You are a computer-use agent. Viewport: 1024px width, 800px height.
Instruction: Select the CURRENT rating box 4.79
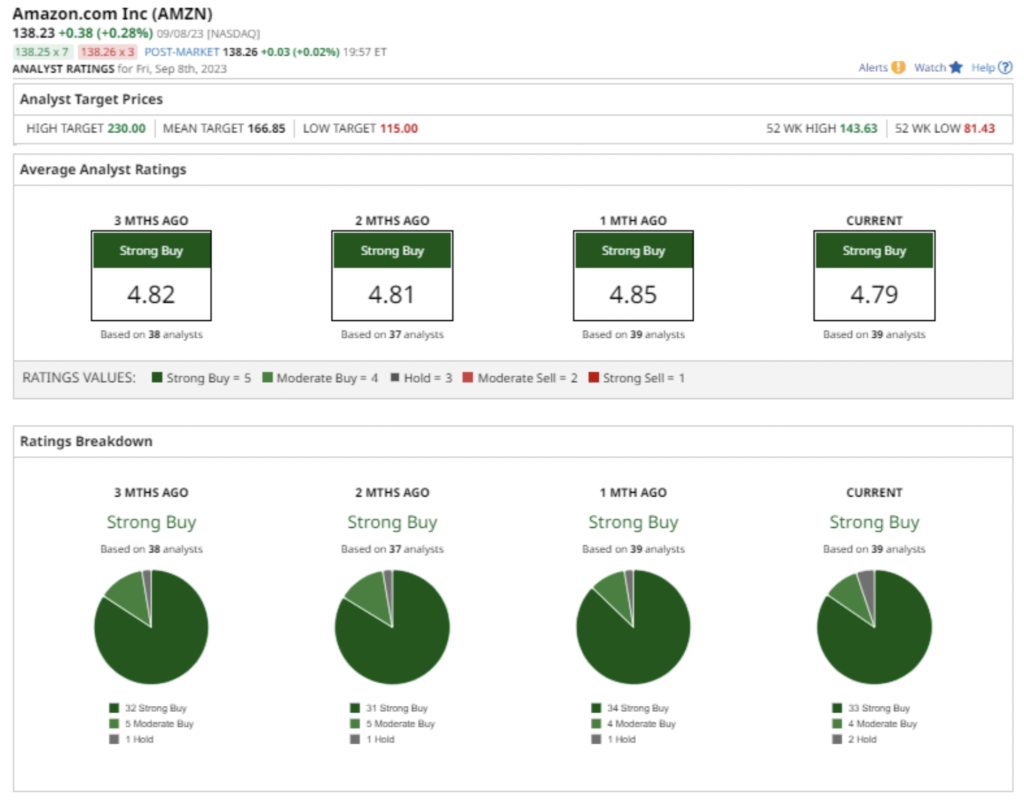coord(874,276)
